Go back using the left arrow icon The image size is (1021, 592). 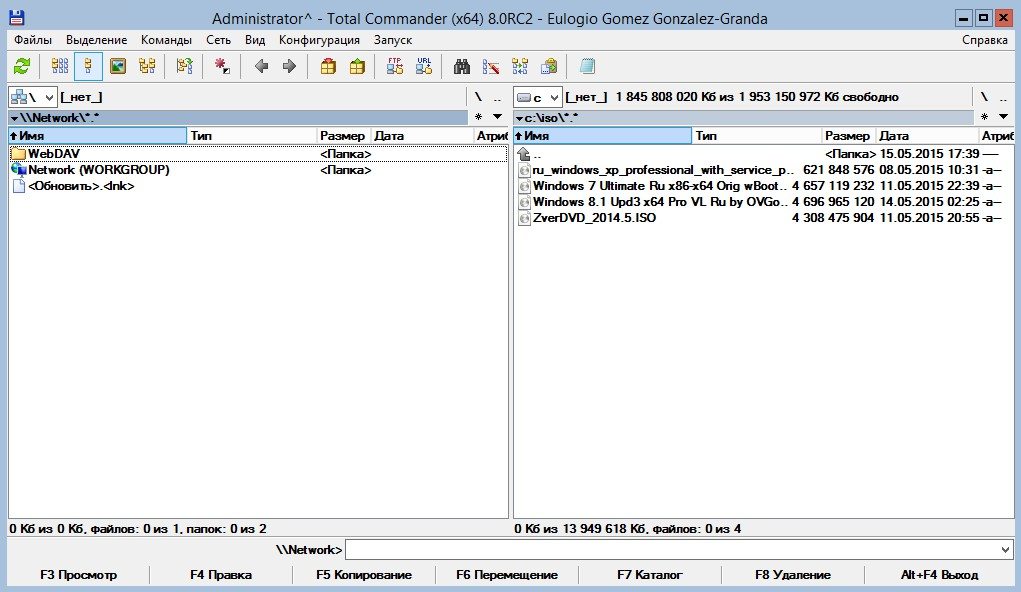(261, 67)
